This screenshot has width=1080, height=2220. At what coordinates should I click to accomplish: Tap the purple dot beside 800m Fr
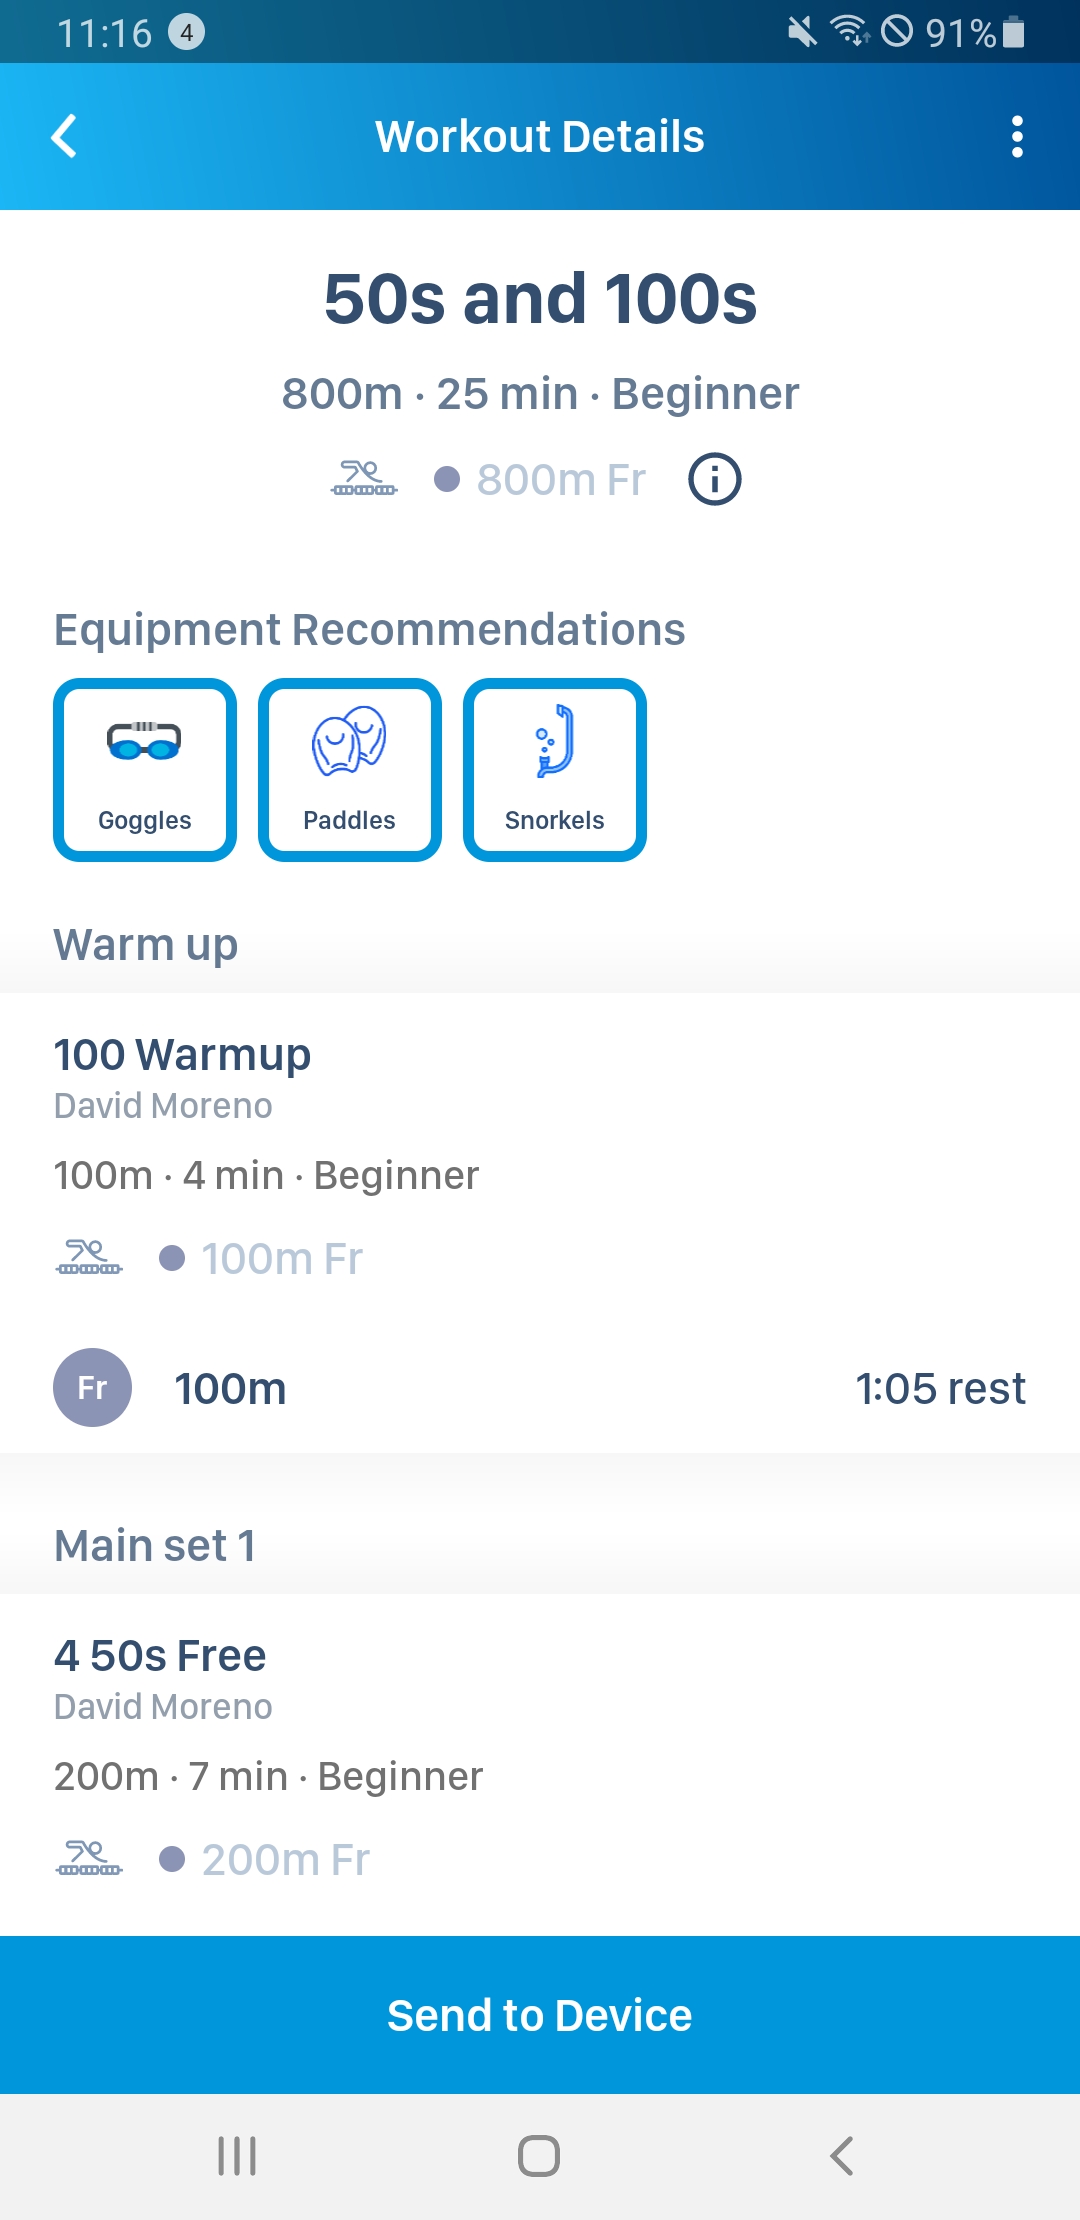click(x=447, y=479)
